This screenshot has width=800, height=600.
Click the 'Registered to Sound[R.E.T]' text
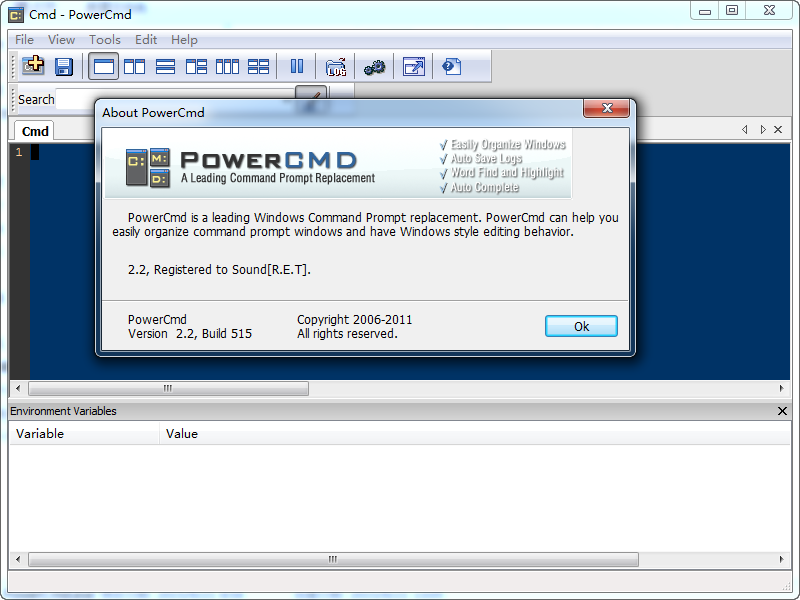232,269
